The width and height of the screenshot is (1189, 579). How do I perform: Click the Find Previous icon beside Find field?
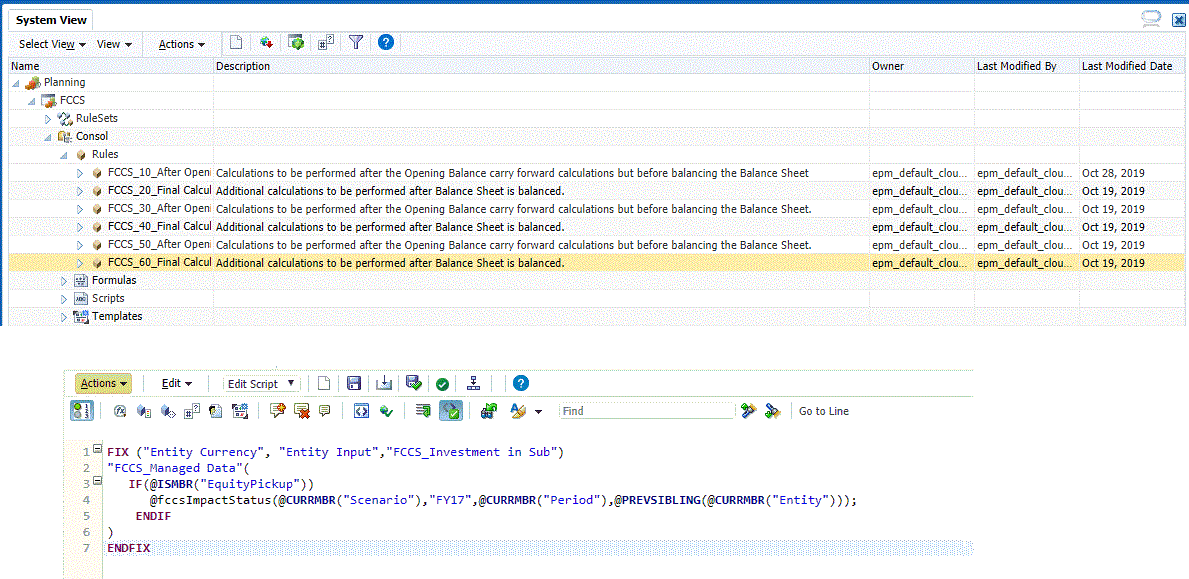click(x=773, y=411)
